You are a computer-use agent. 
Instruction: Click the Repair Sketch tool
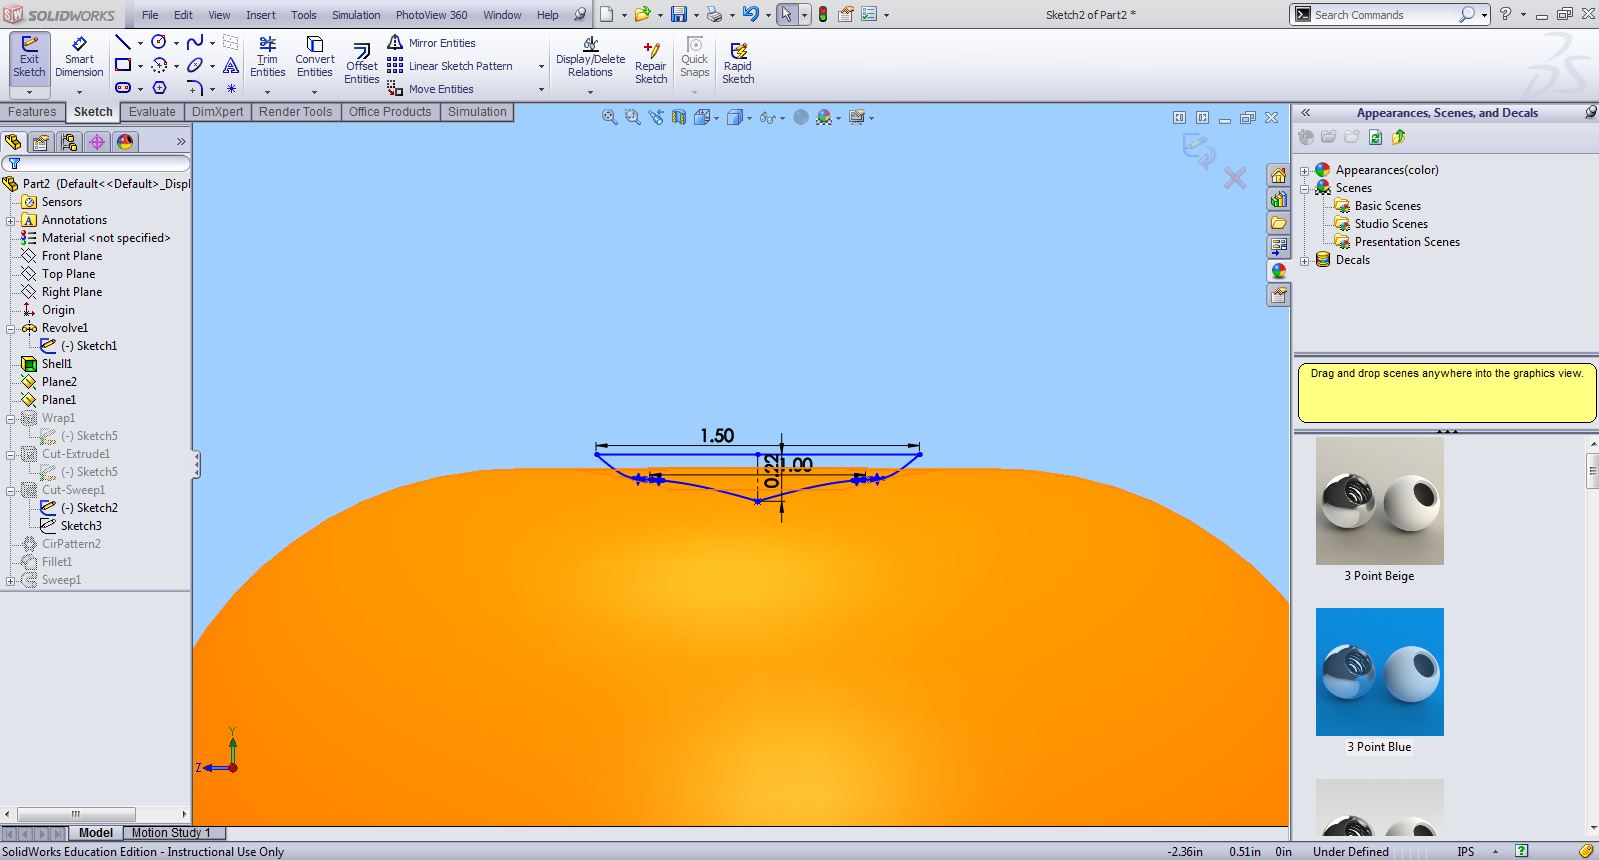click(651, 63)
